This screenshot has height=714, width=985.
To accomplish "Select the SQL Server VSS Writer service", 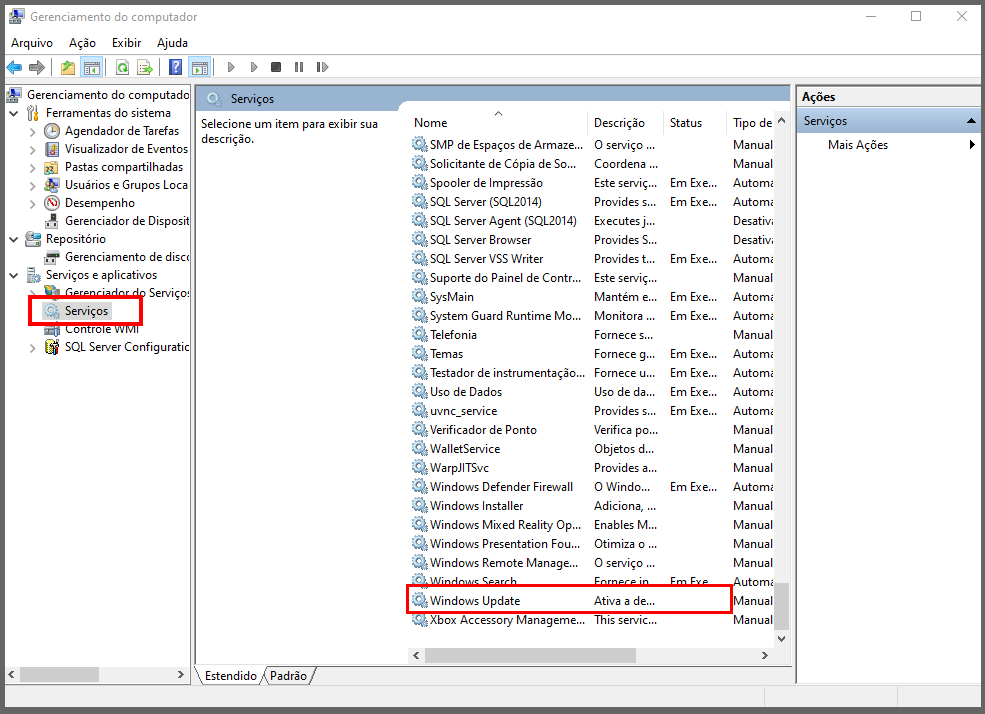I will tap(592, 259).
